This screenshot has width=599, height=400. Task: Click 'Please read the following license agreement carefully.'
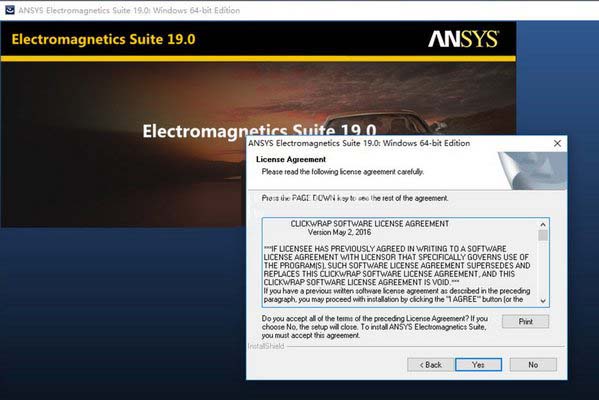(x=343, y=172)
